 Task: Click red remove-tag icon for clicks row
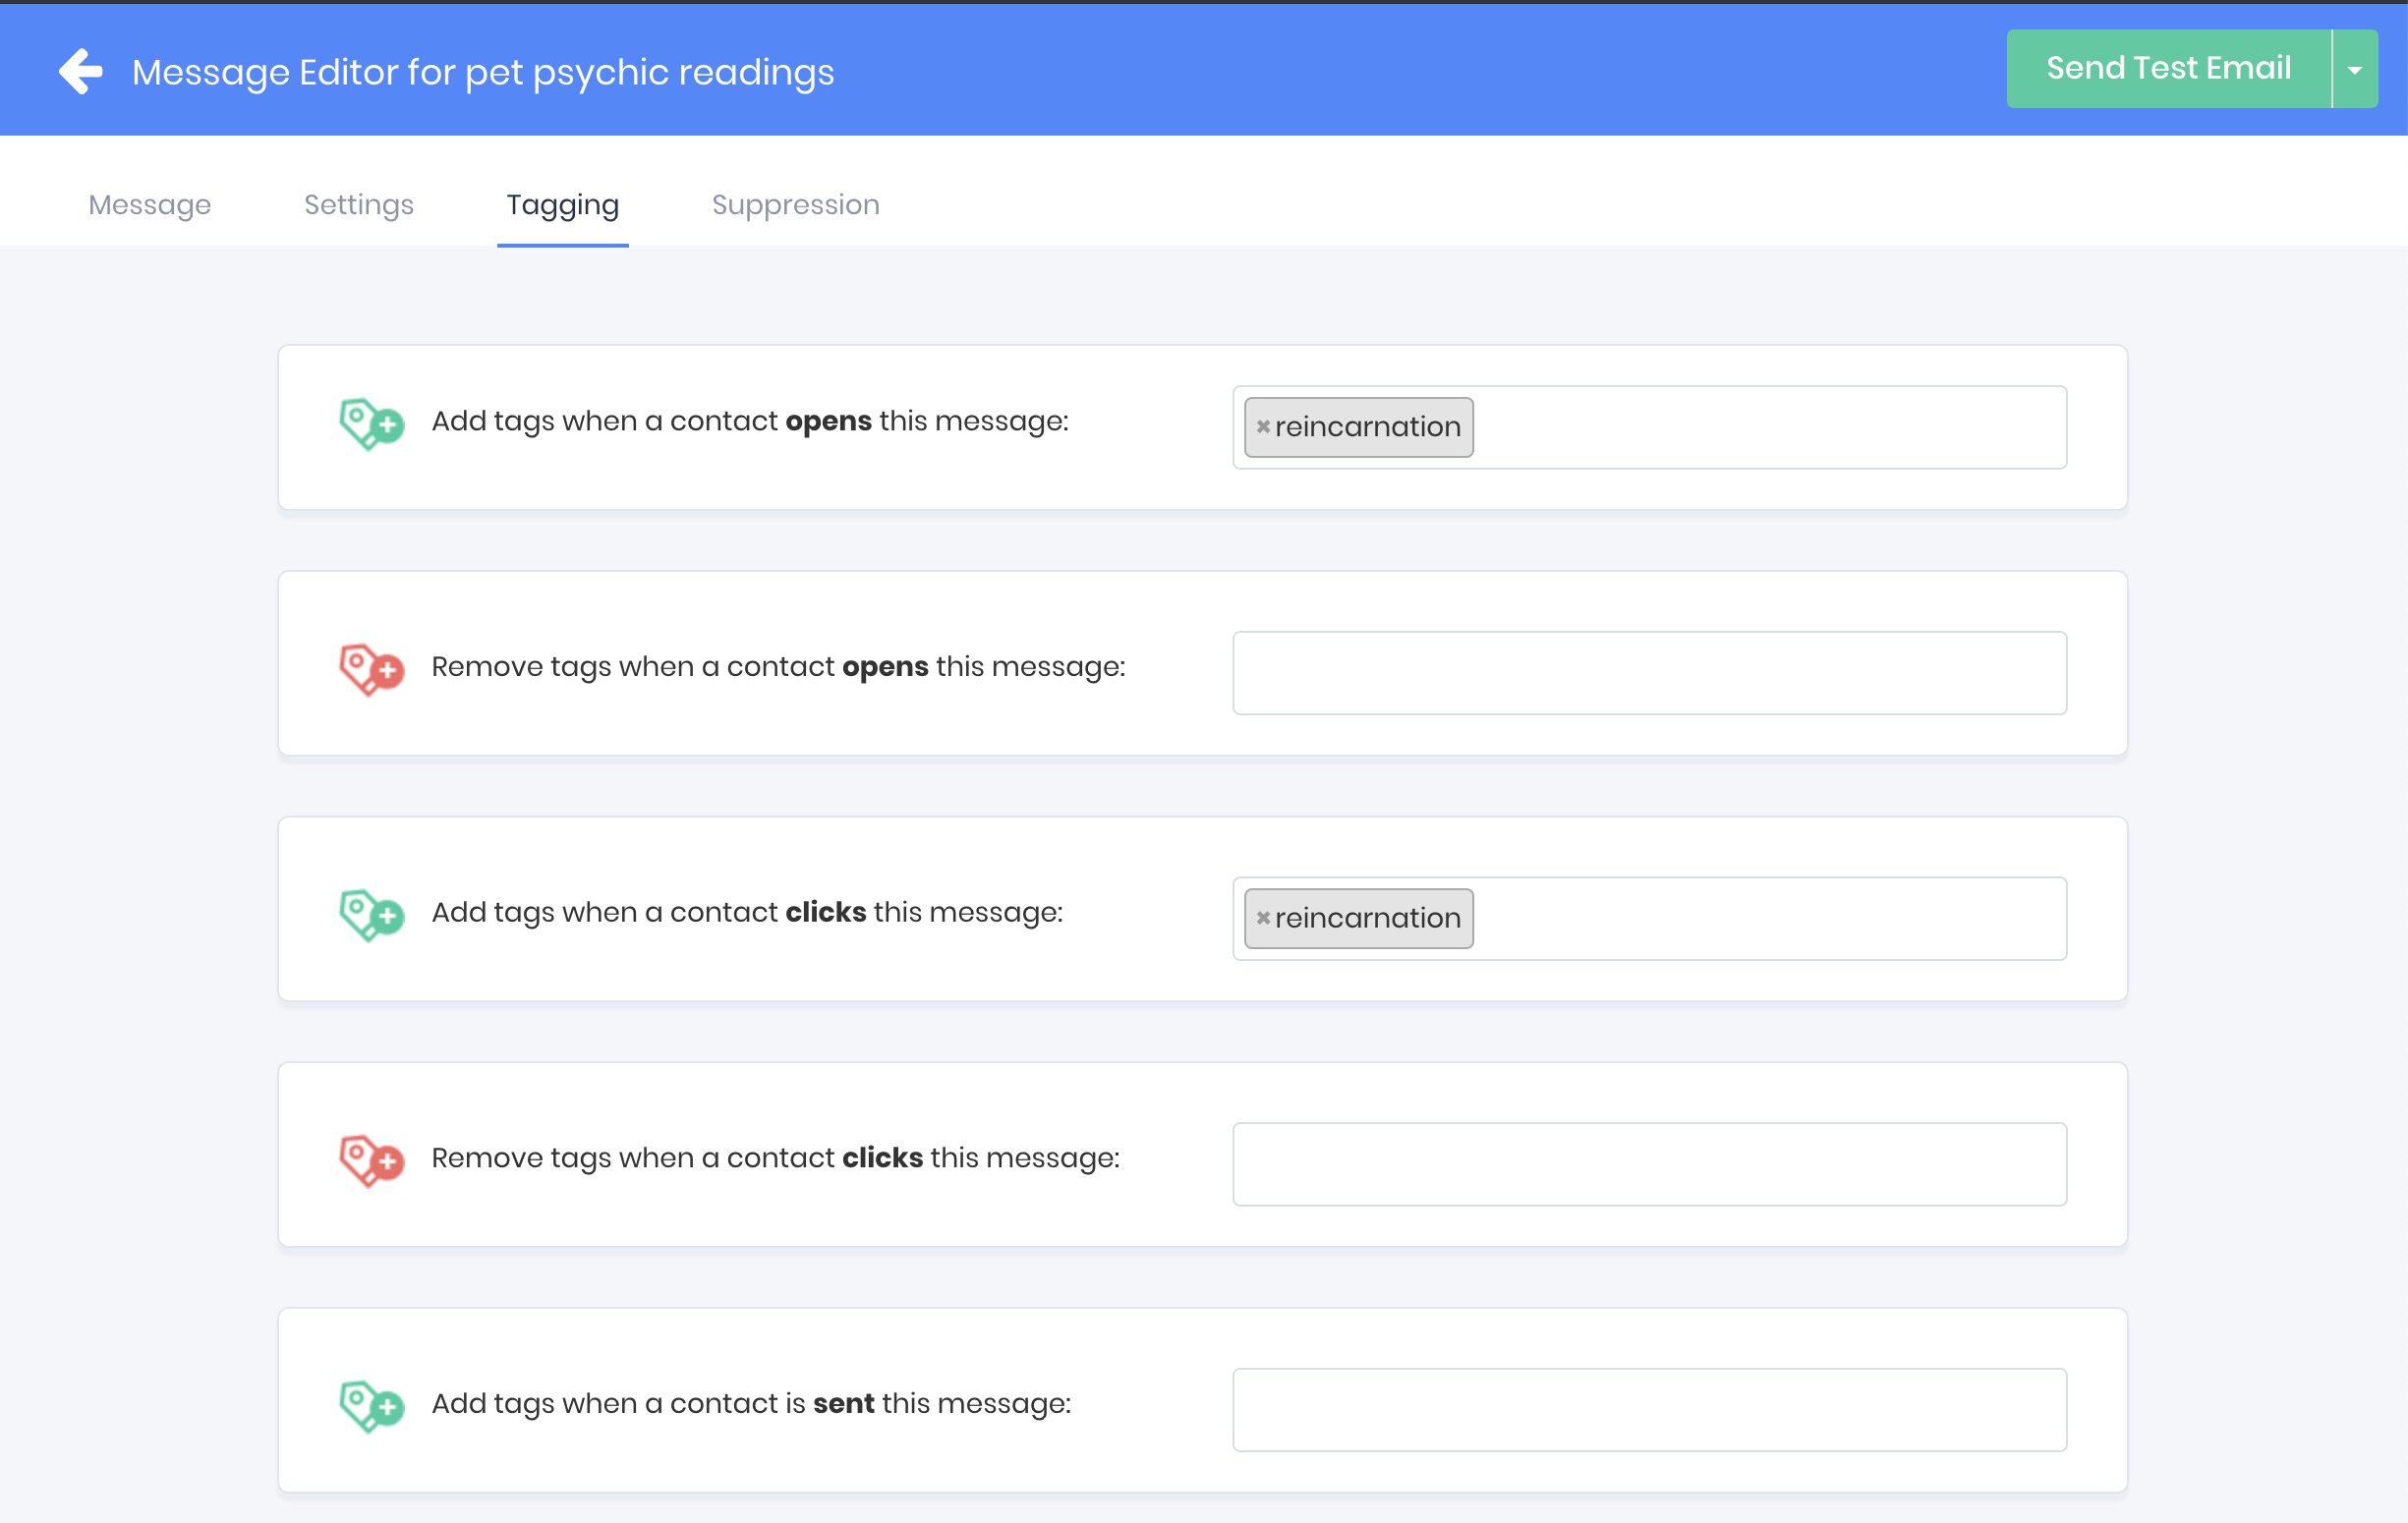pyautogui.click(x=371, y=1160)
